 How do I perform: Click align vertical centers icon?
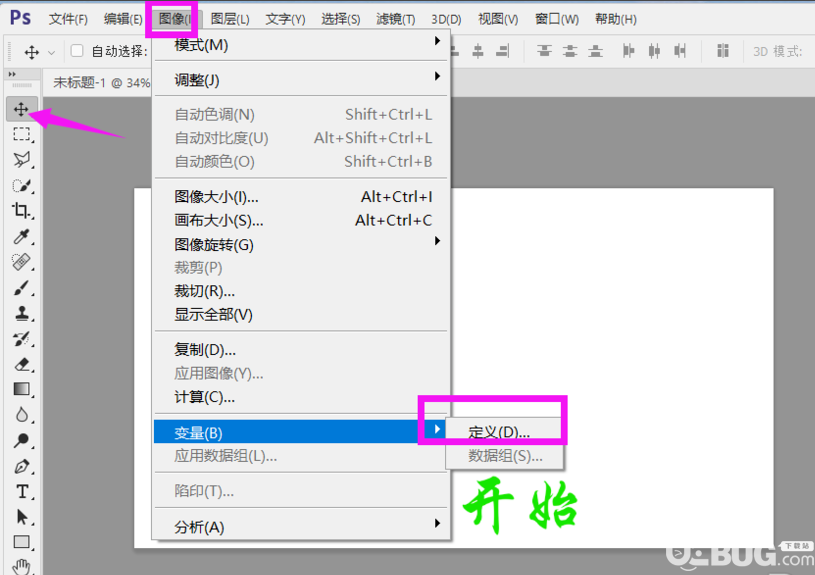tap(570, 51)
